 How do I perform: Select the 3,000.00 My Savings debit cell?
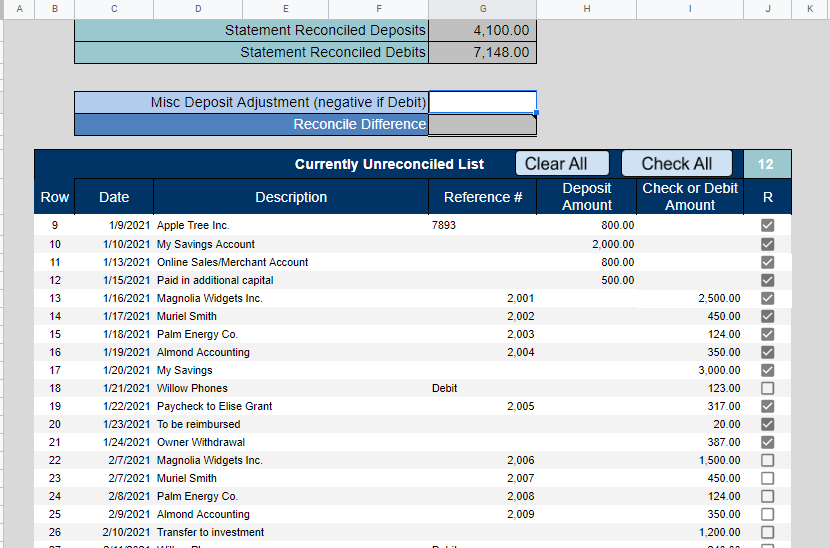[x=690, y=370]
